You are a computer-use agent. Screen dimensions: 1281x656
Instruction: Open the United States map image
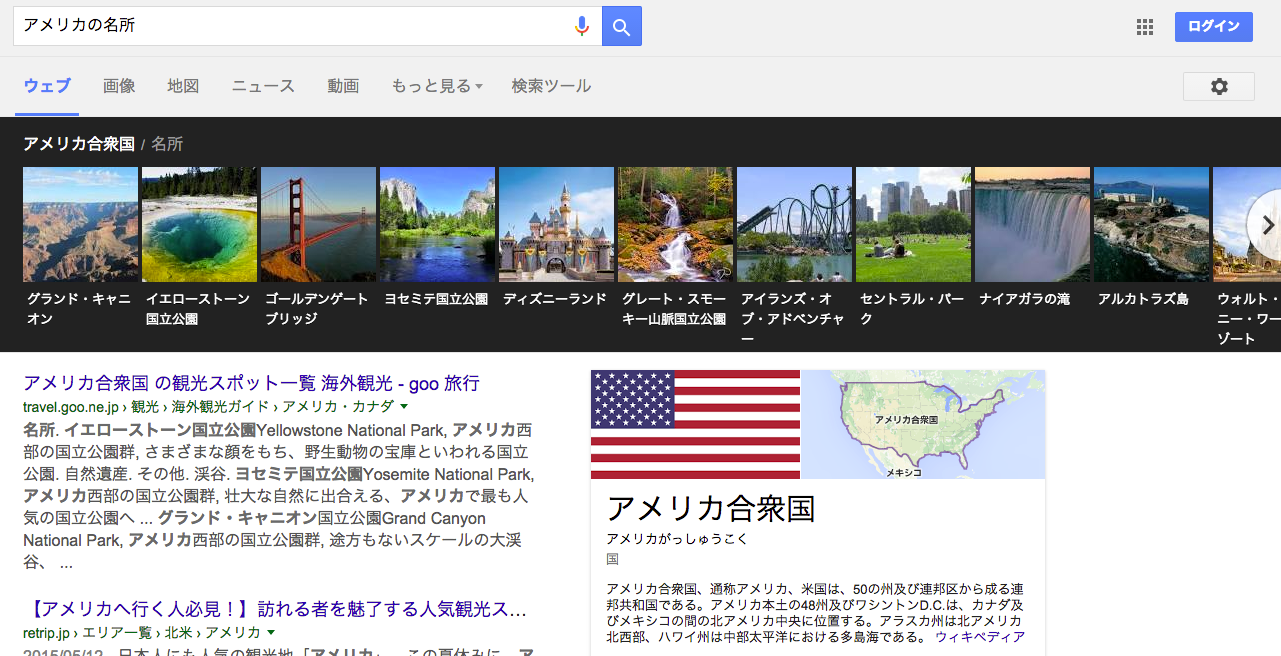point(923,424)
